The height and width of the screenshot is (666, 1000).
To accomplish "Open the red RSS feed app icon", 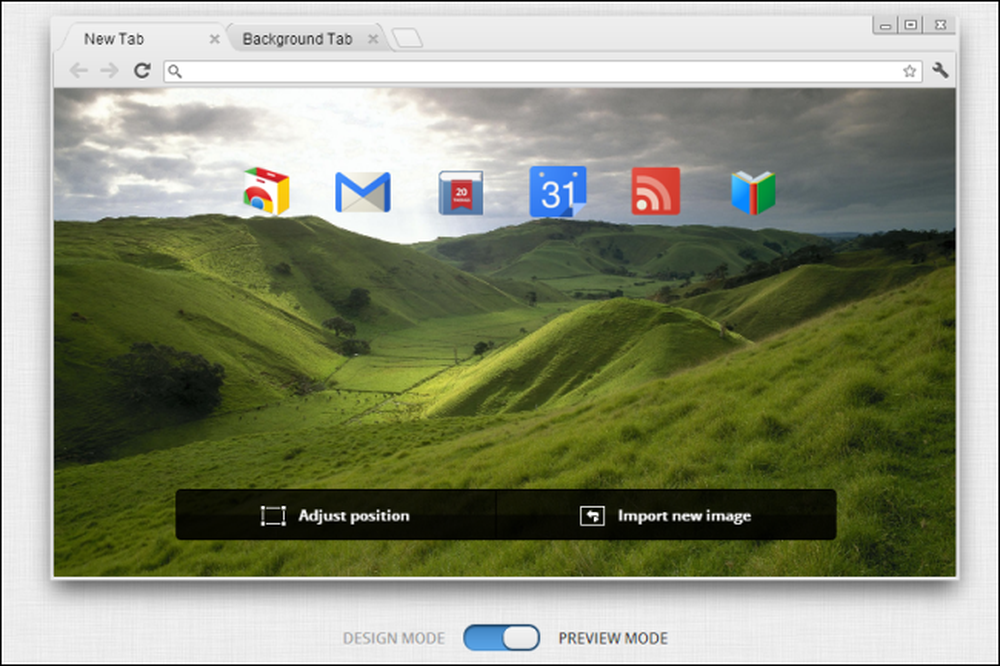I will click(656, 191).
